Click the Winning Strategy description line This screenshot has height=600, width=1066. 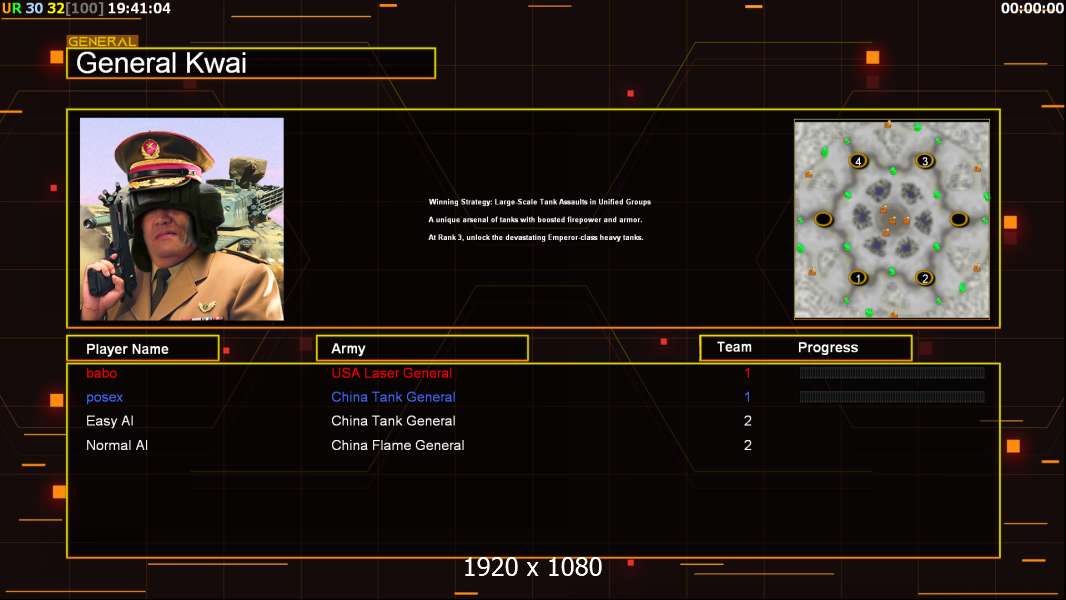pyautogui.click(x=539, y=202)
